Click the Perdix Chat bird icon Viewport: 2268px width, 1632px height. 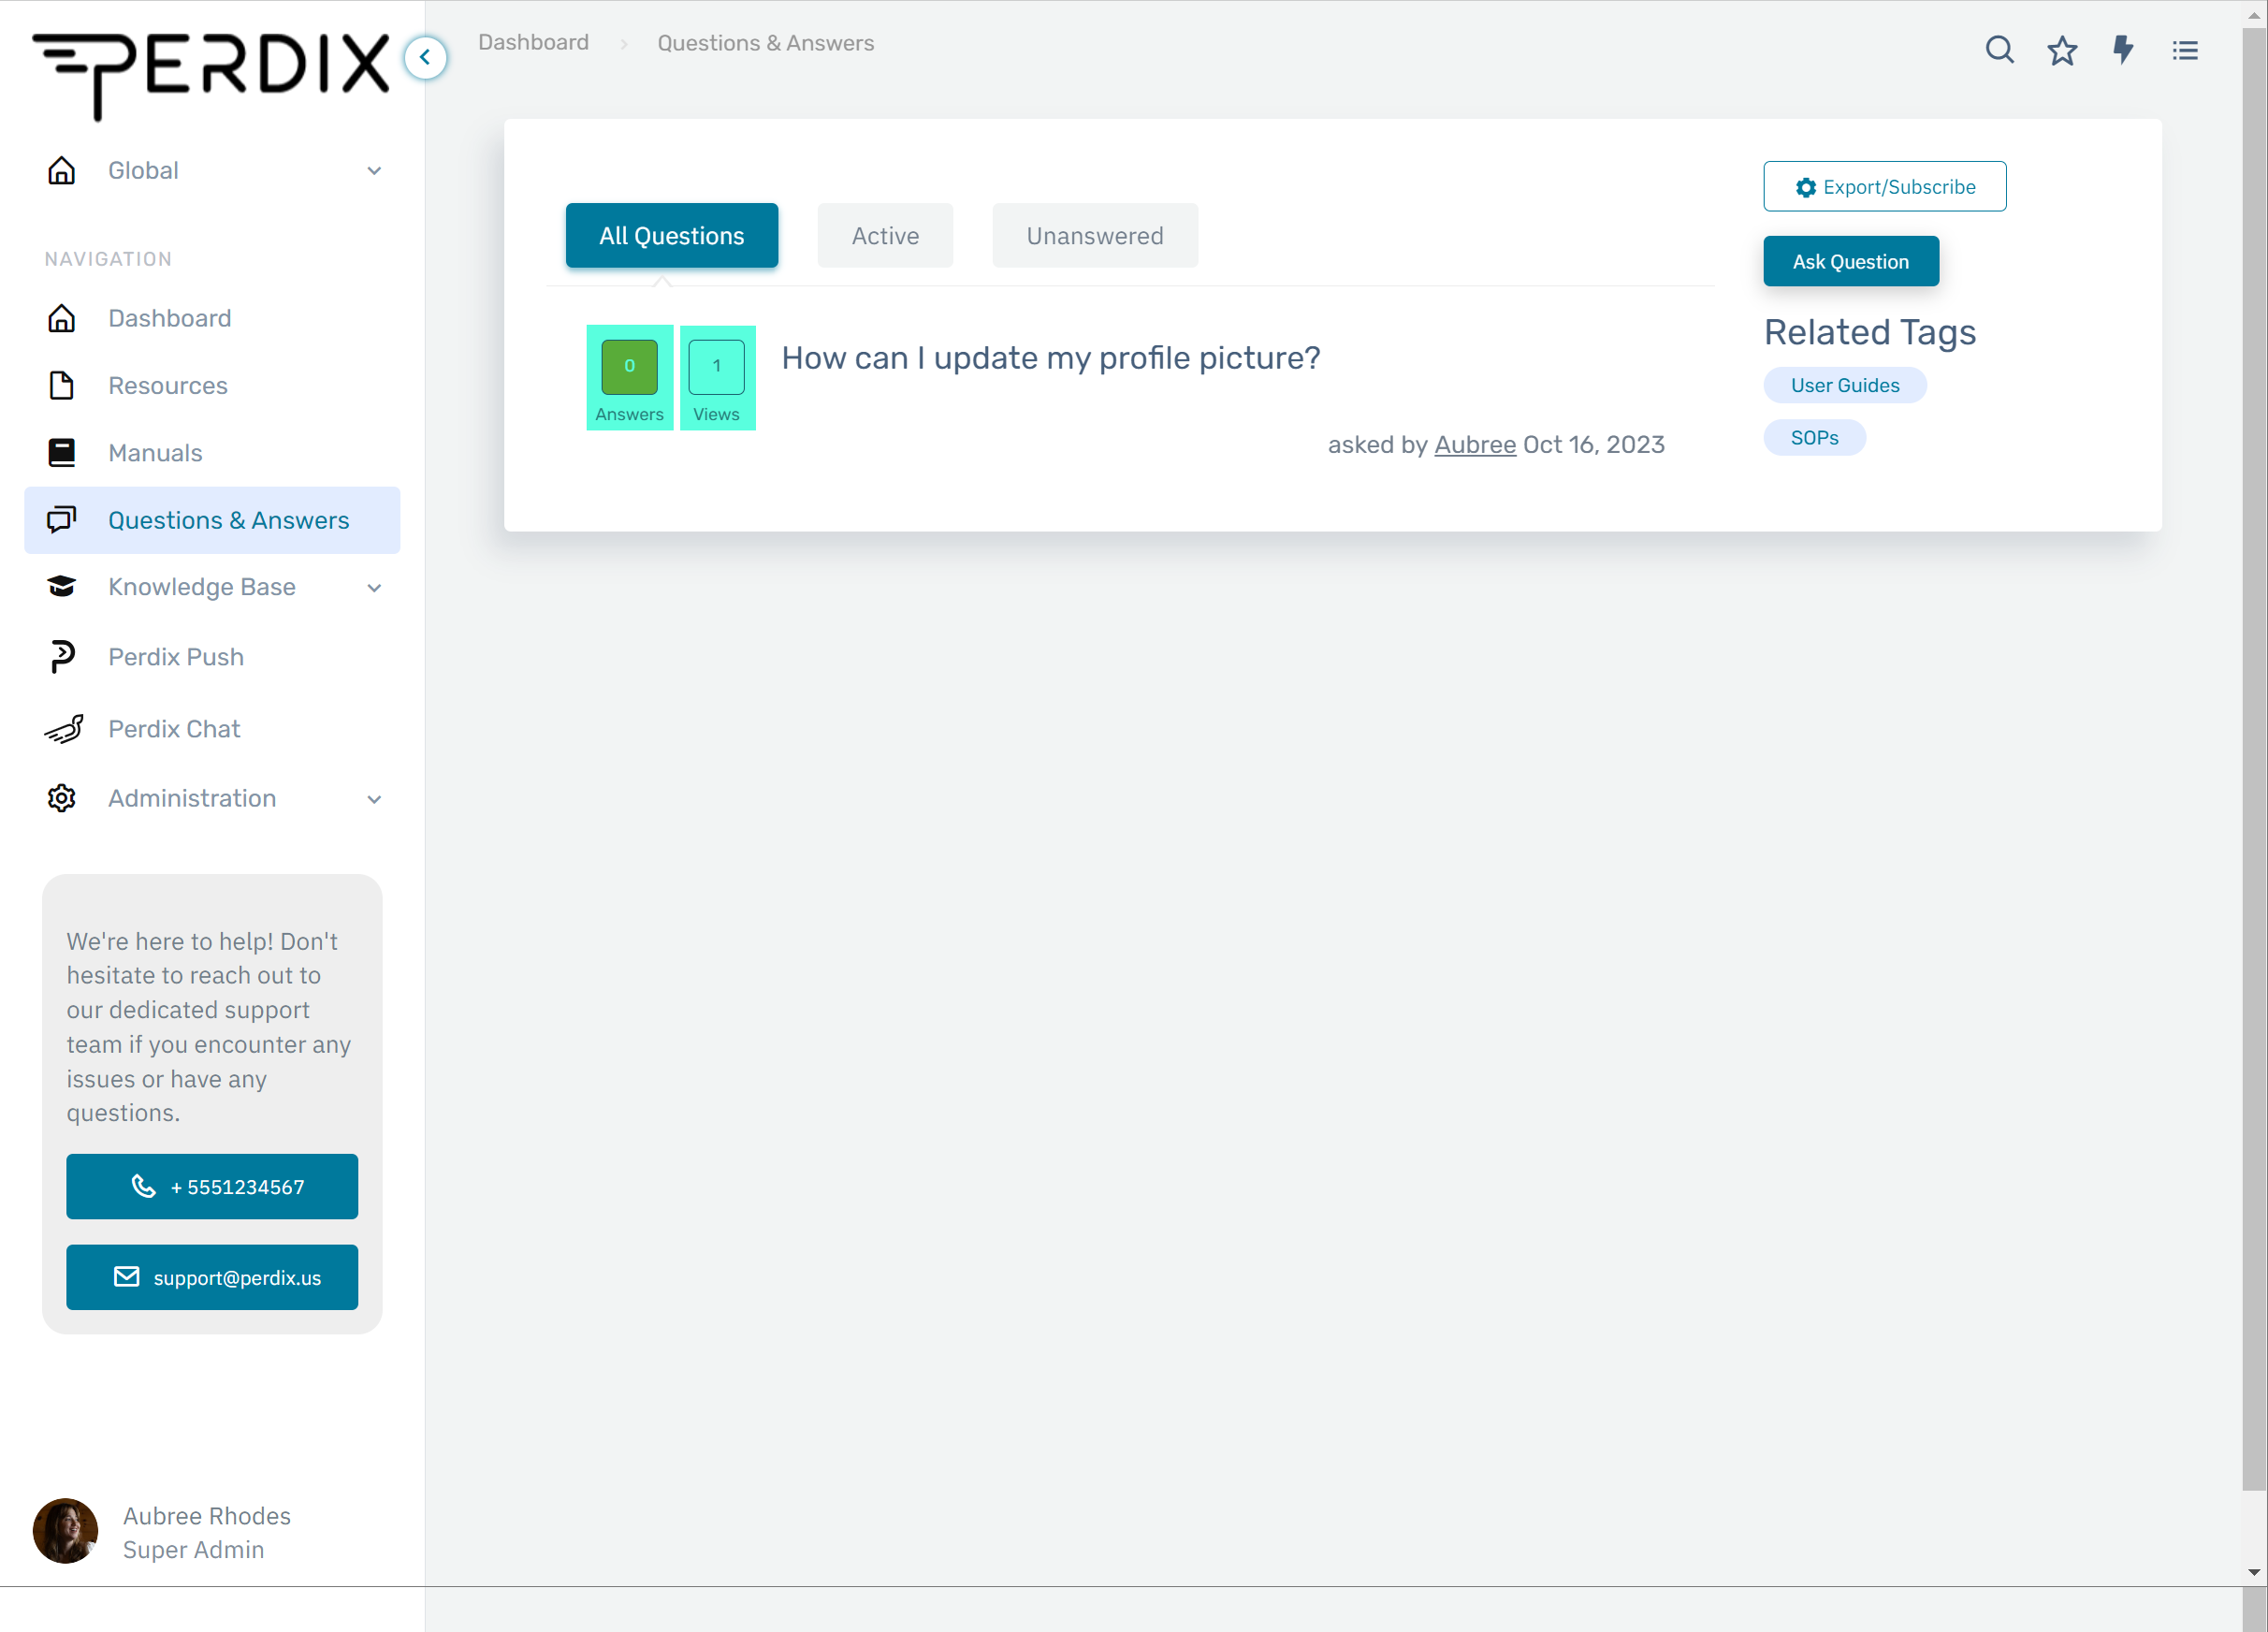[64, 729]
